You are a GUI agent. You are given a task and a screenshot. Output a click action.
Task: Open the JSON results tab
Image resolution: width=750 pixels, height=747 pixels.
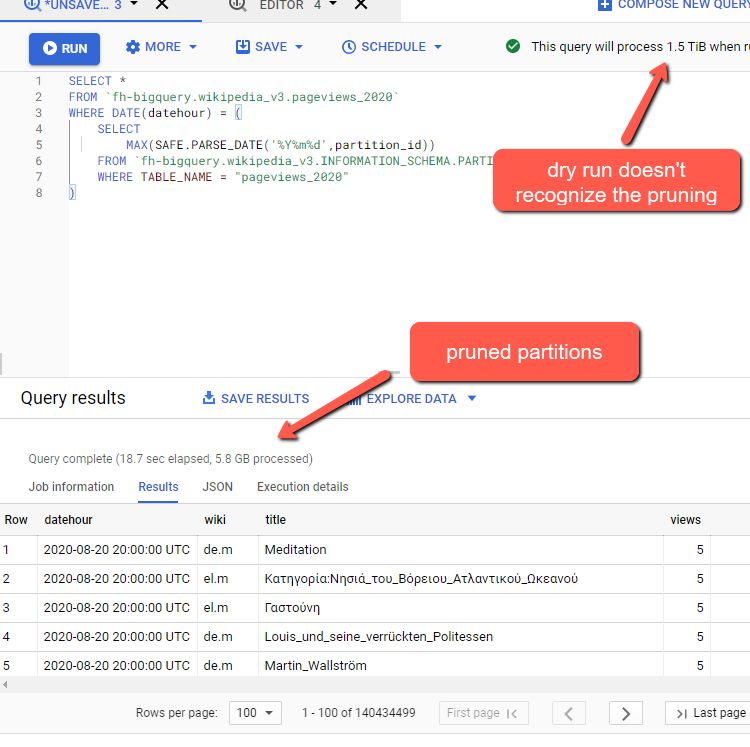[217, 487]
